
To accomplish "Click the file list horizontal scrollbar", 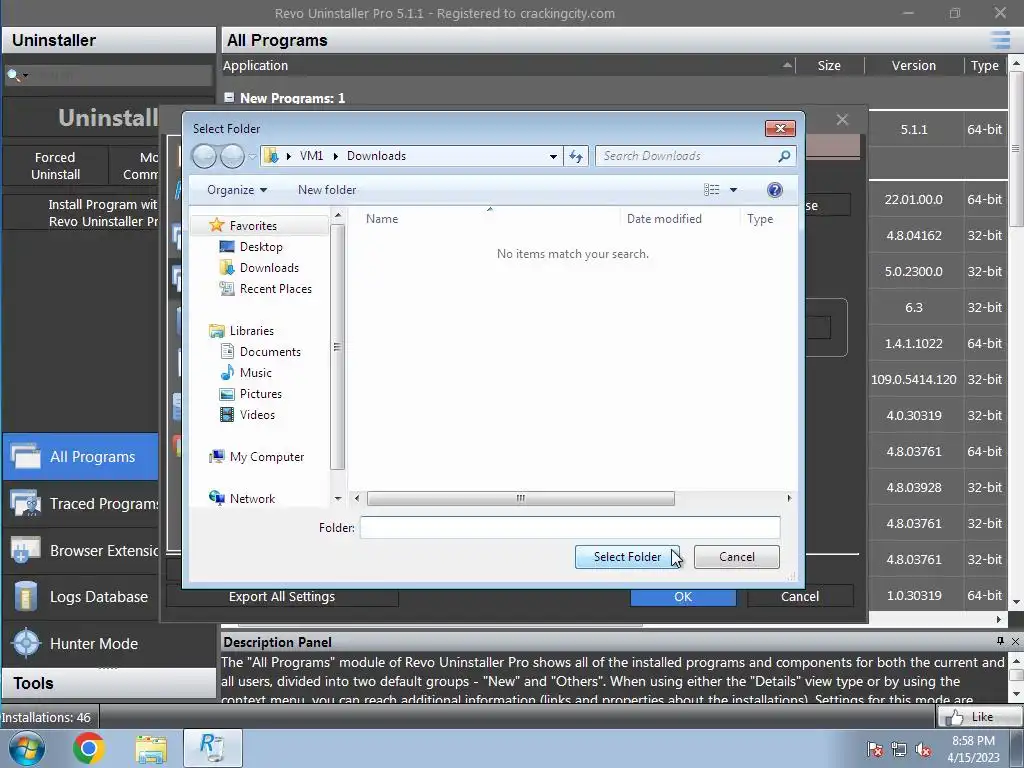I will pos(520,498).
